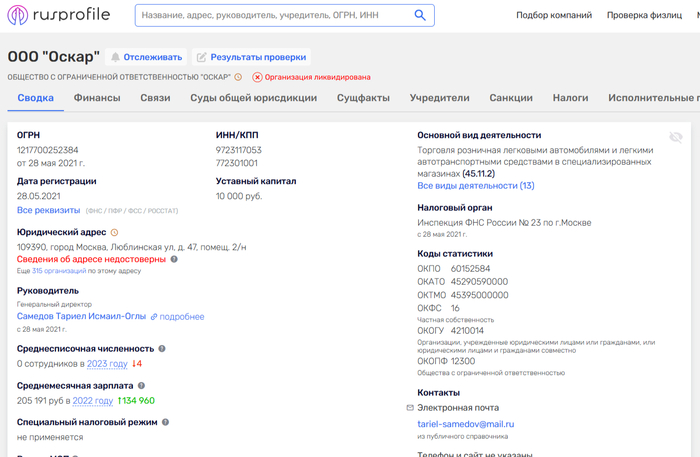This screenshot has width=700, height=457.
Task: Open the 2023 году year selector
Action: (x=107, y=364)
